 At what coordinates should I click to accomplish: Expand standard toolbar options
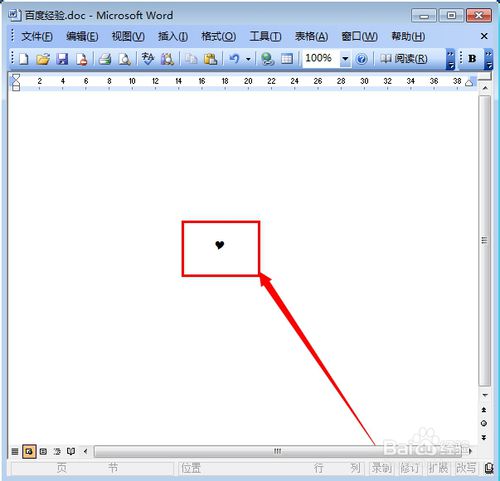[x=450, y=59]
